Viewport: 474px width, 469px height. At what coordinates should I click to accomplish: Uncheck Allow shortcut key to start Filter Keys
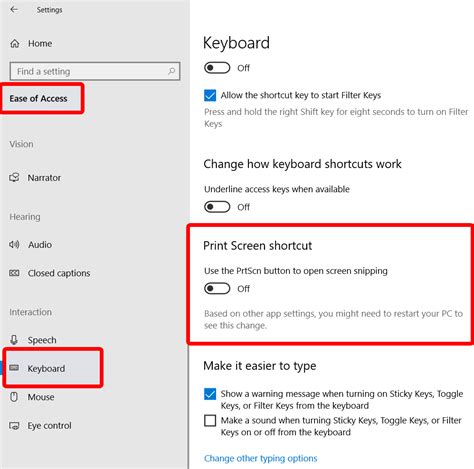click(210, 95)
